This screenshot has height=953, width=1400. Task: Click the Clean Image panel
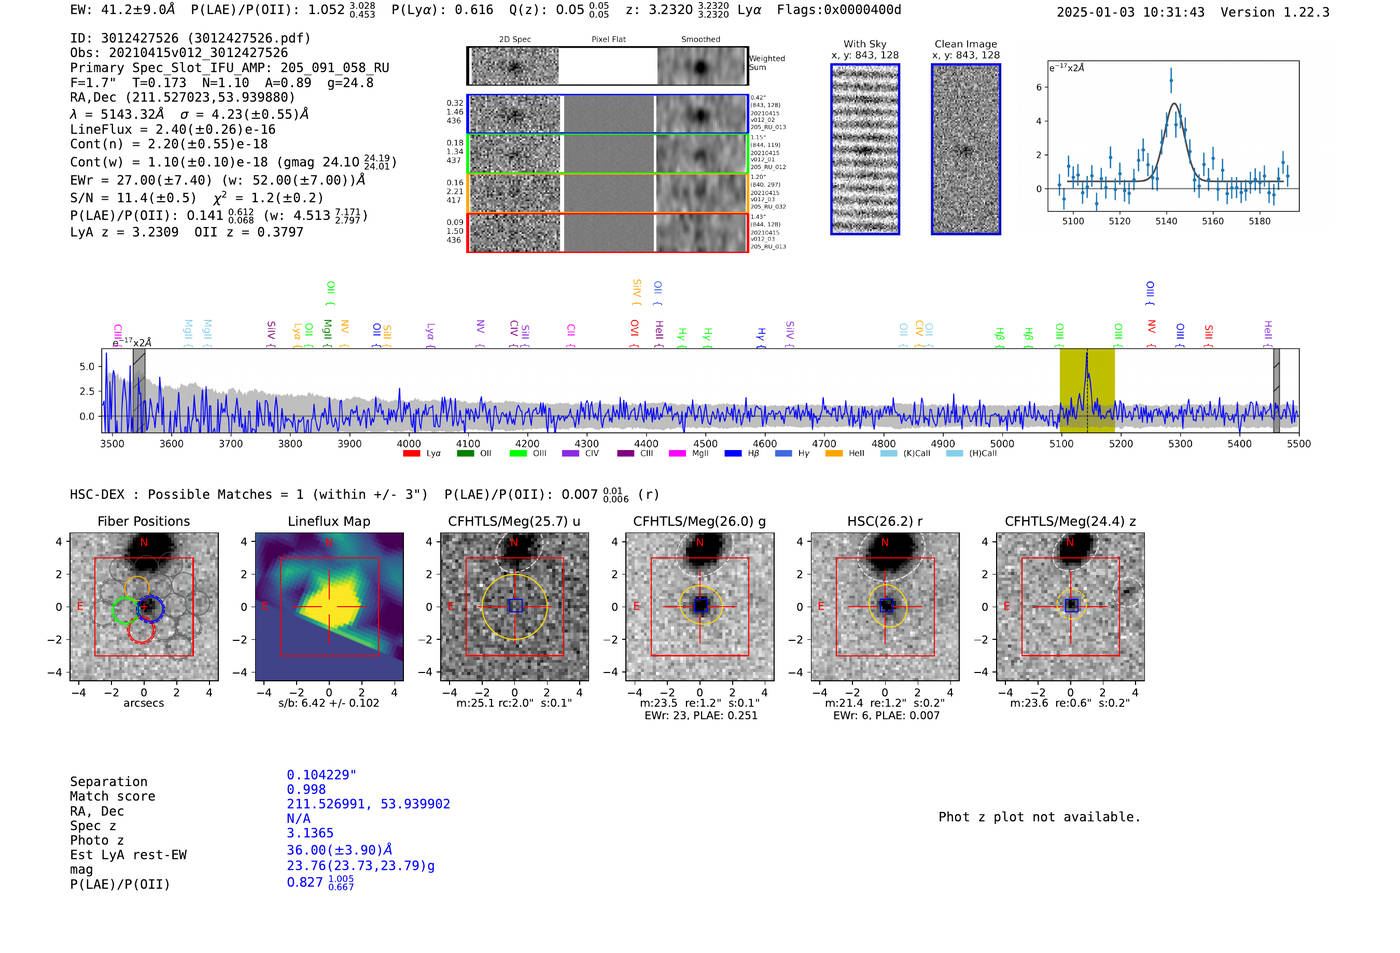point(966,149)
